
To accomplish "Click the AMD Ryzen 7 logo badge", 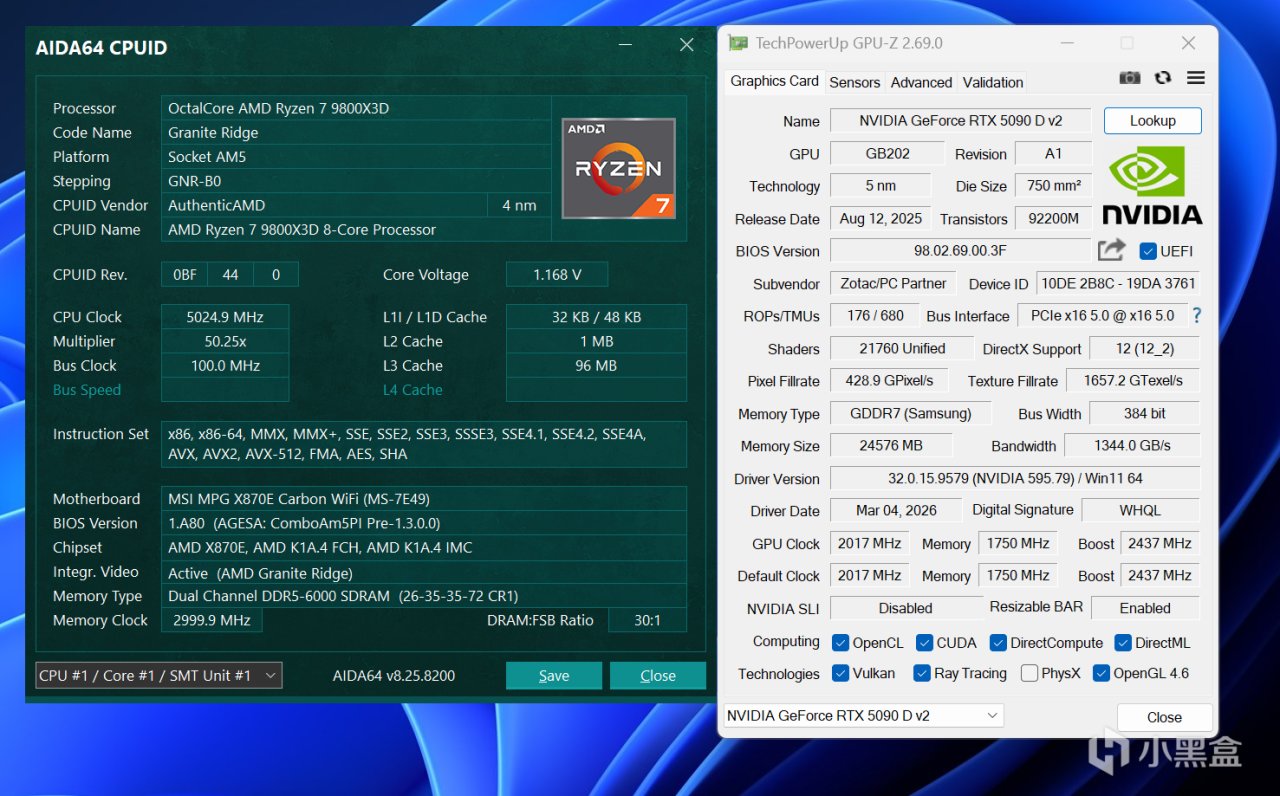I will [x=618, y=168].
